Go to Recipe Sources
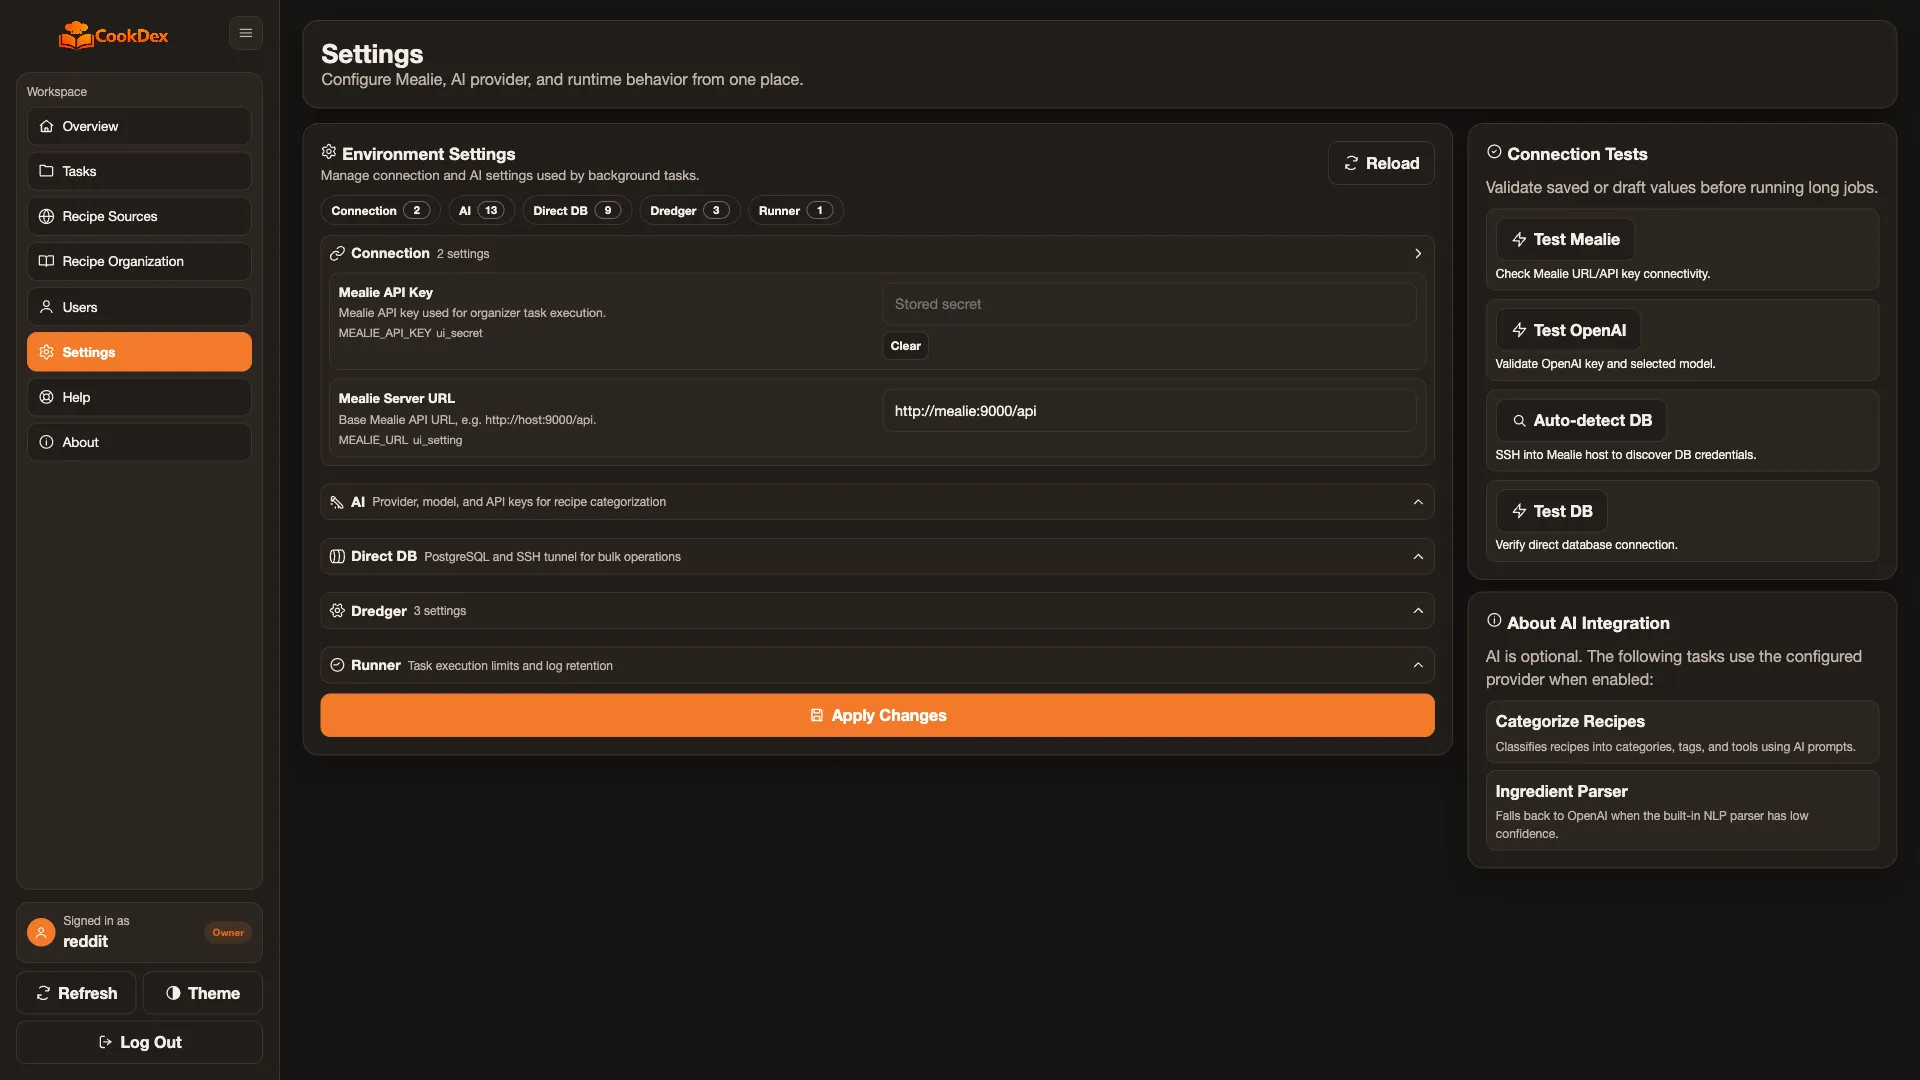The image size is (1920, 1080). click(139, 216)
